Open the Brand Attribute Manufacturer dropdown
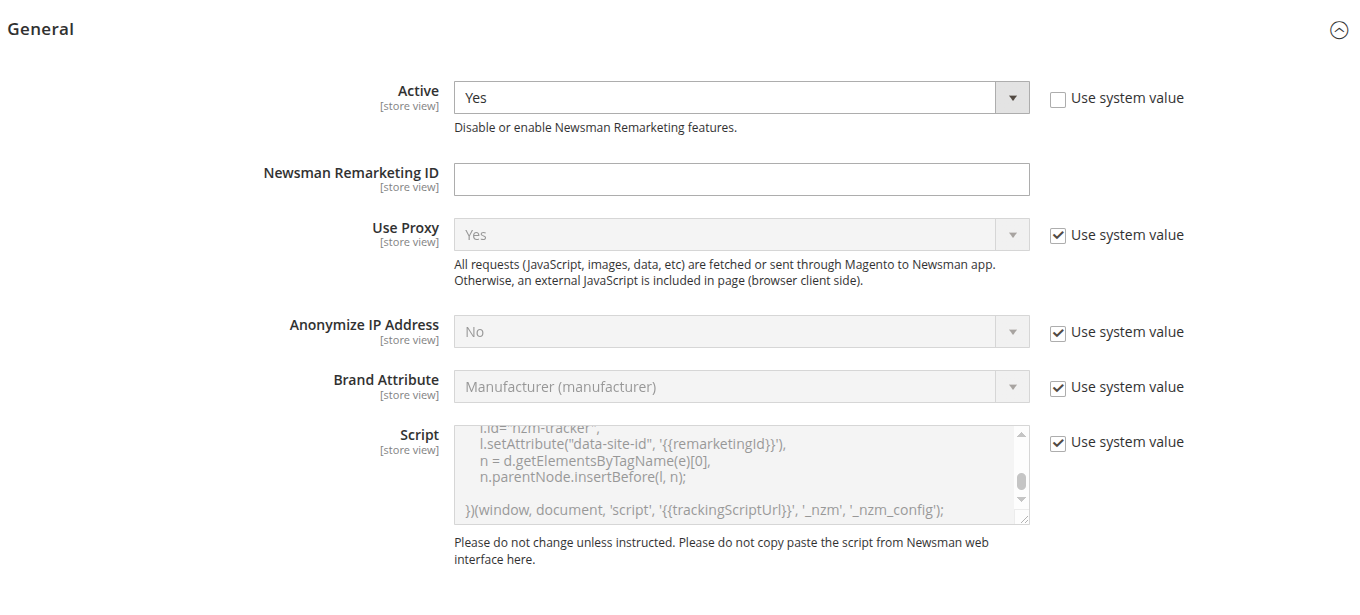Image resolution: width=1360 pixels, height=615 pixels. [x=741, y=387]
